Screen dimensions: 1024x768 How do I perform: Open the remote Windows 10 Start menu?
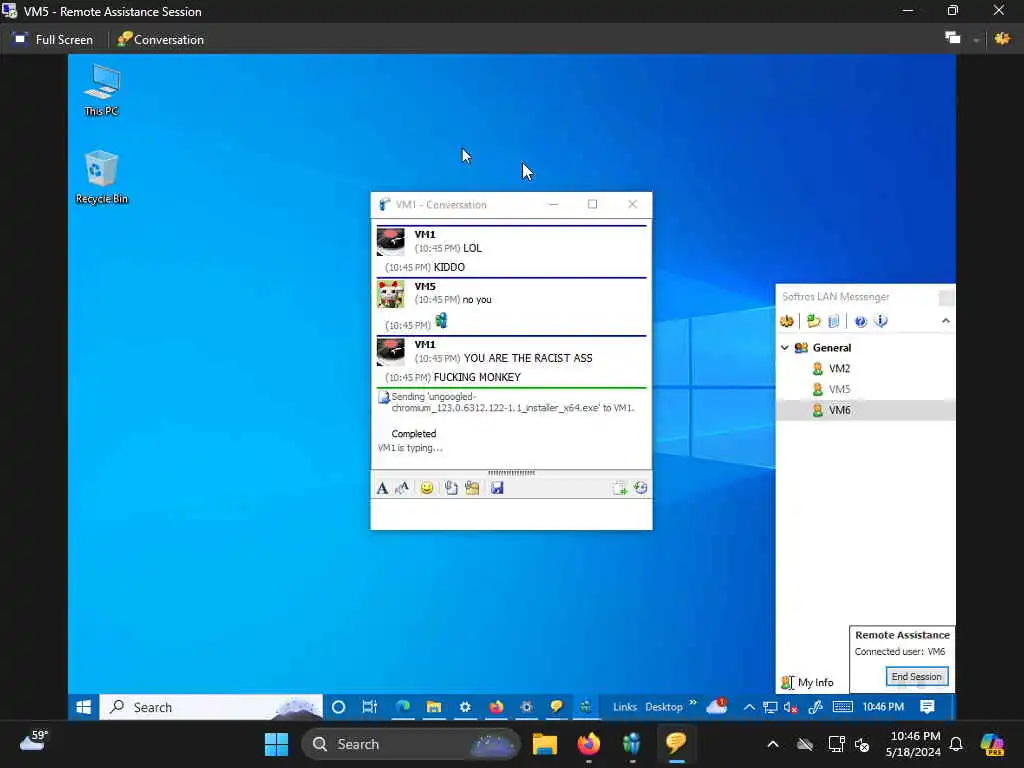pyautogui.click(x=84, y=707)
